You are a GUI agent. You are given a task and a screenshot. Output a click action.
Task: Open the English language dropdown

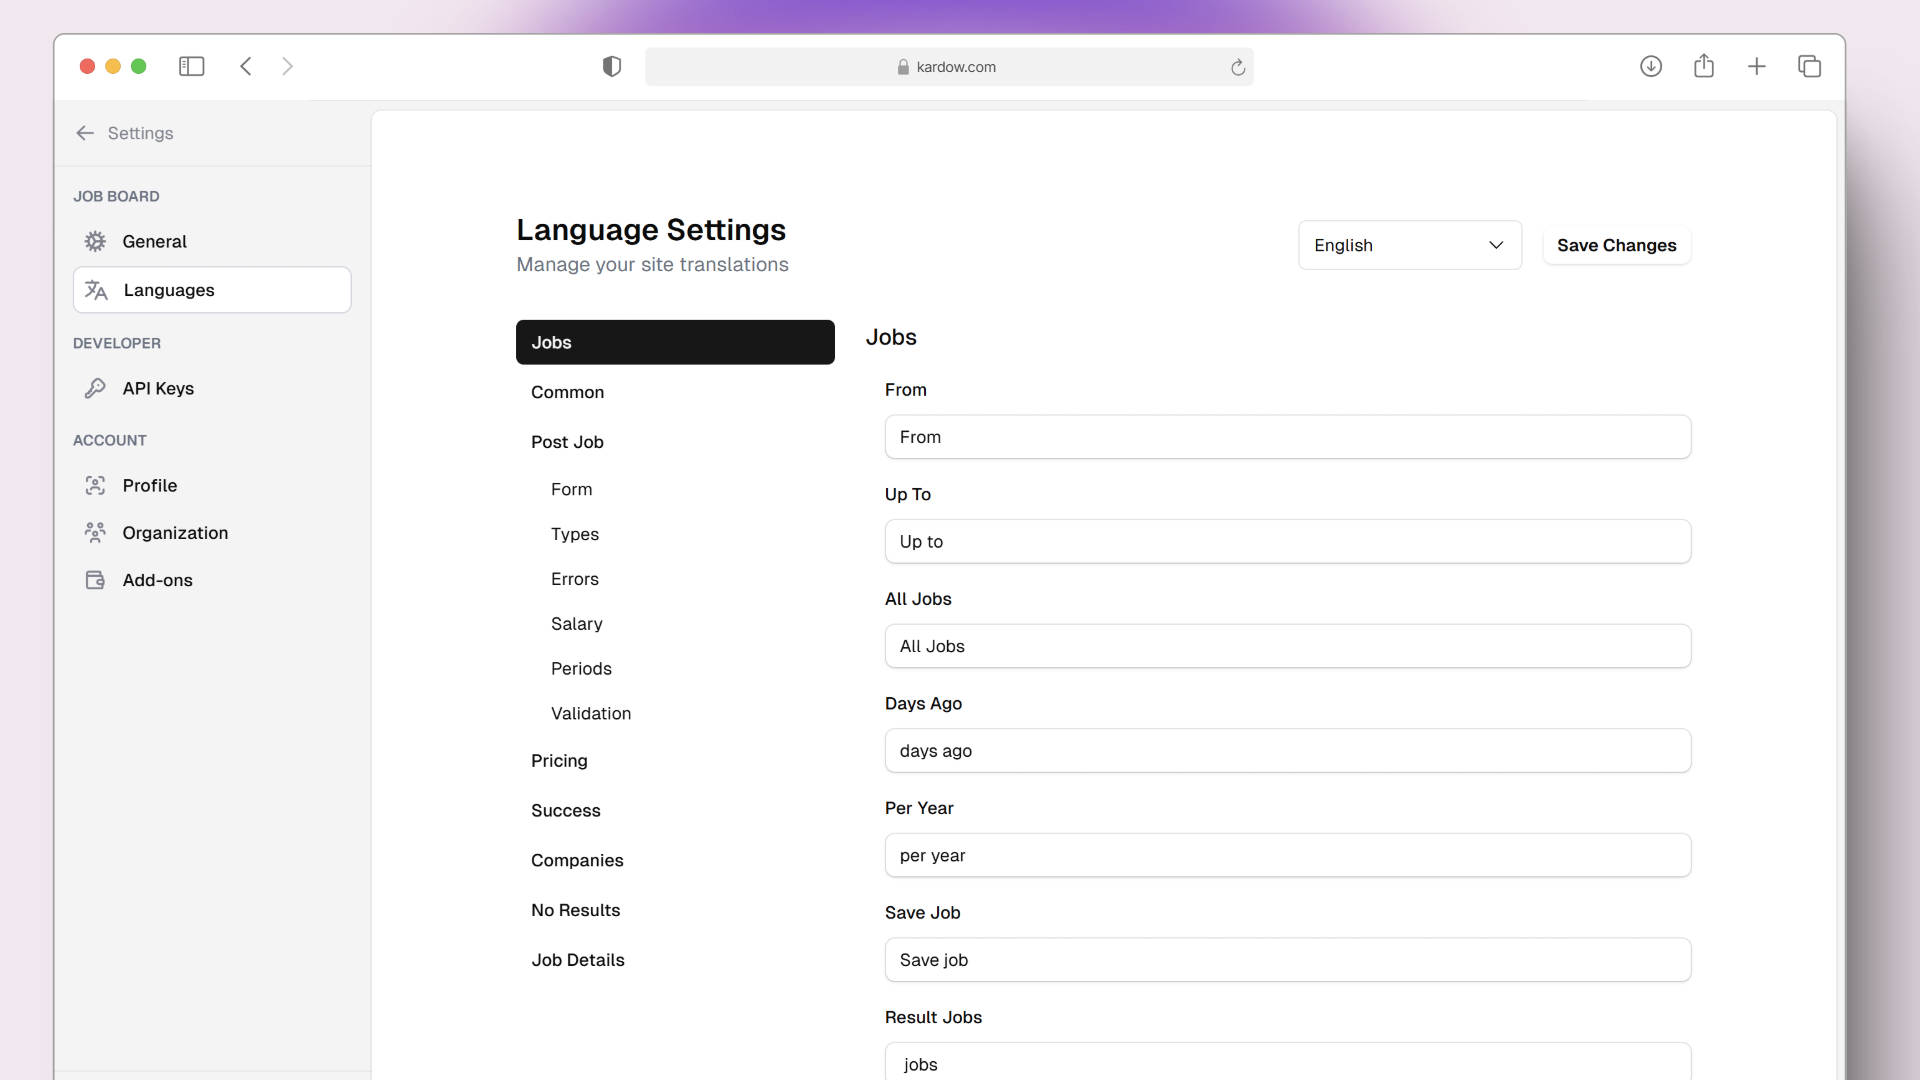click(1409, 244)
